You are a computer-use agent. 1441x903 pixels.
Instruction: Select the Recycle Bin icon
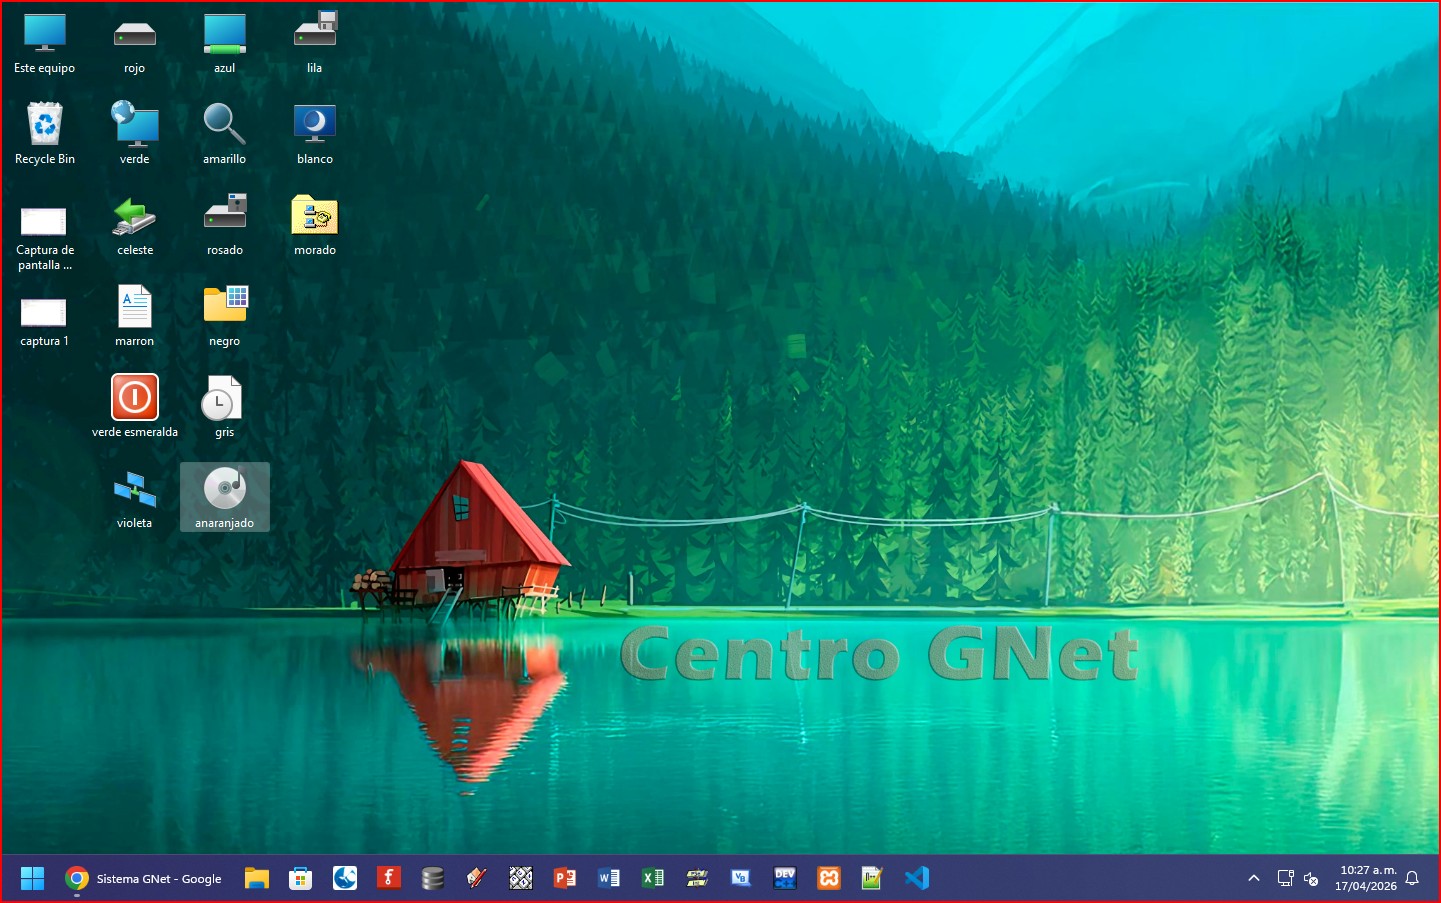[45, 125]
